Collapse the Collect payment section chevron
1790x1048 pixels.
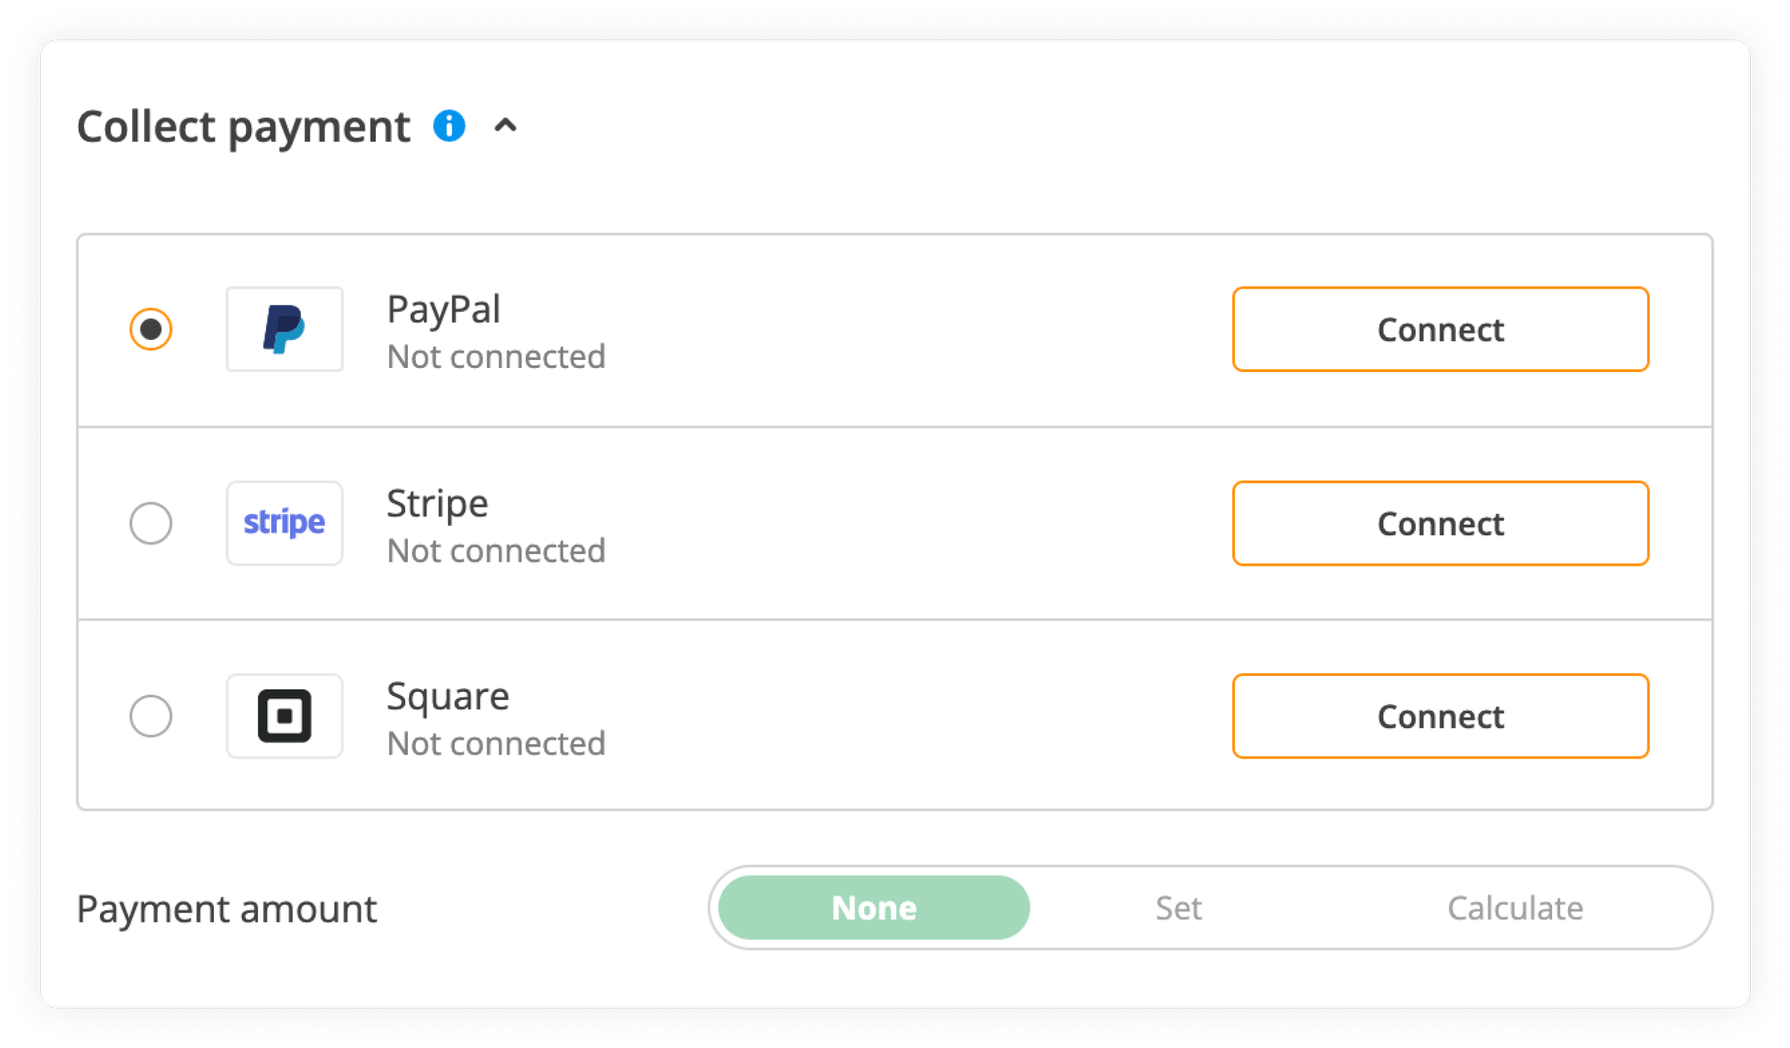pos(506,126)
